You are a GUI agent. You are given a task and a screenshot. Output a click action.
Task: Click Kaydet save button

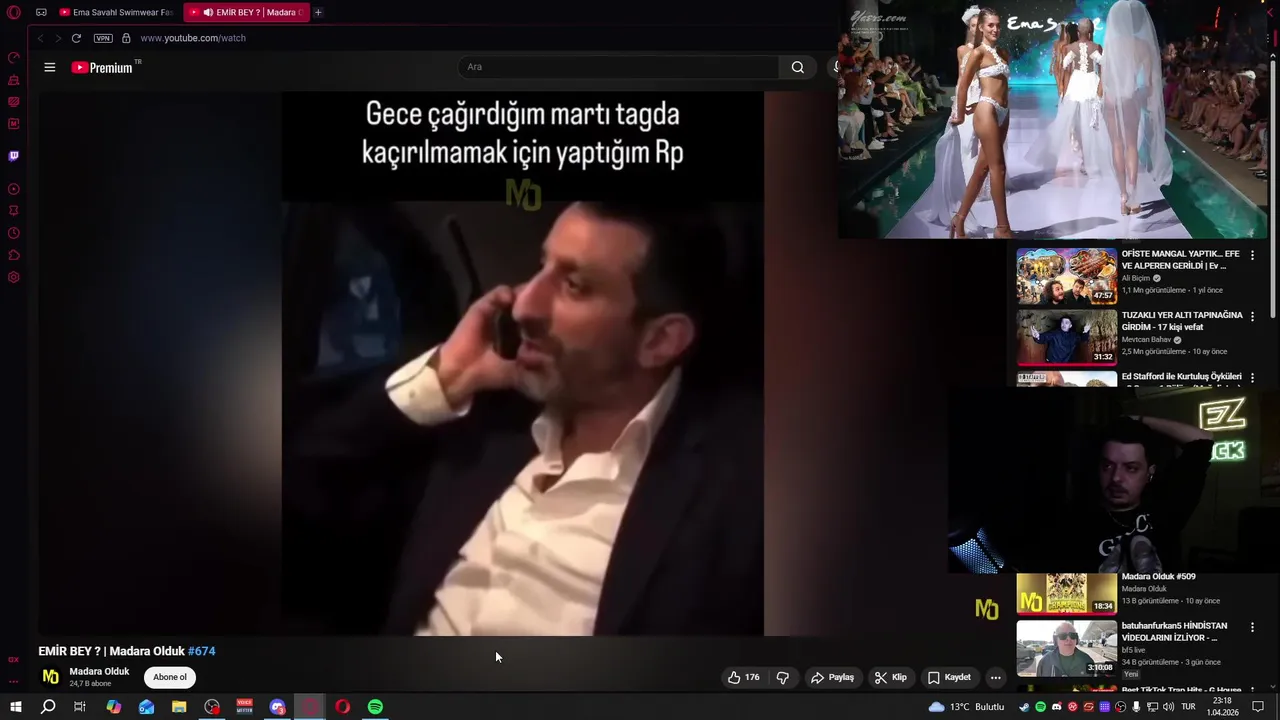(x=949, y=677)
